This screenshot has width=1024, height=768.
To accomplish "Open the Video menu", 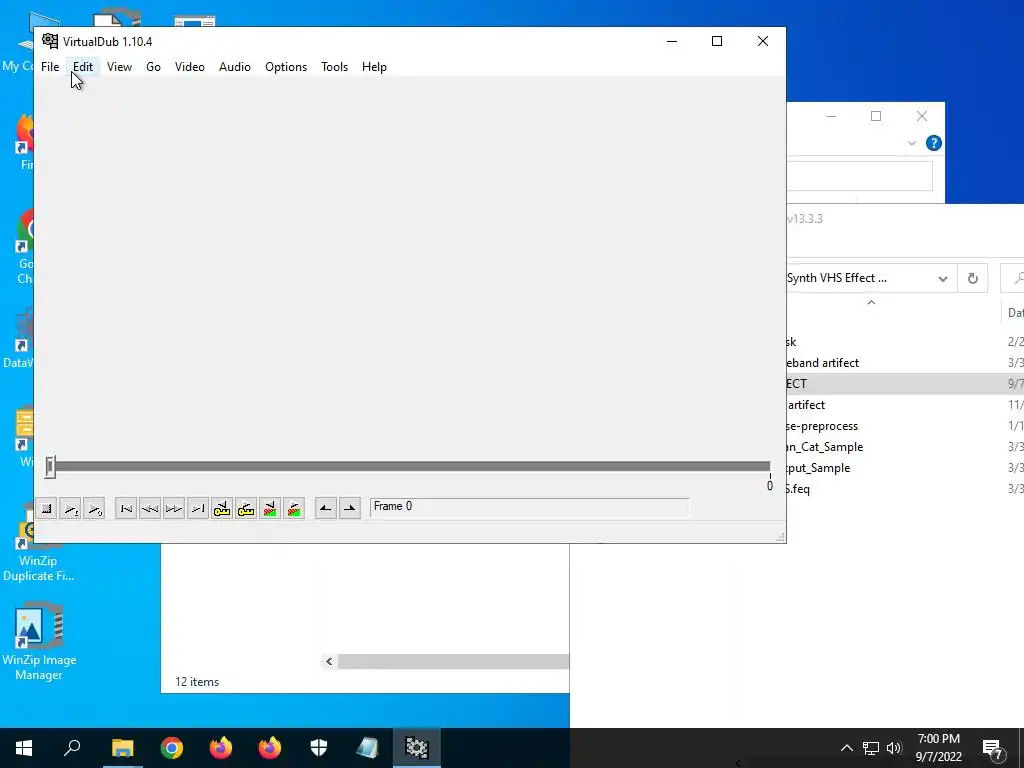I will [190, 67].
